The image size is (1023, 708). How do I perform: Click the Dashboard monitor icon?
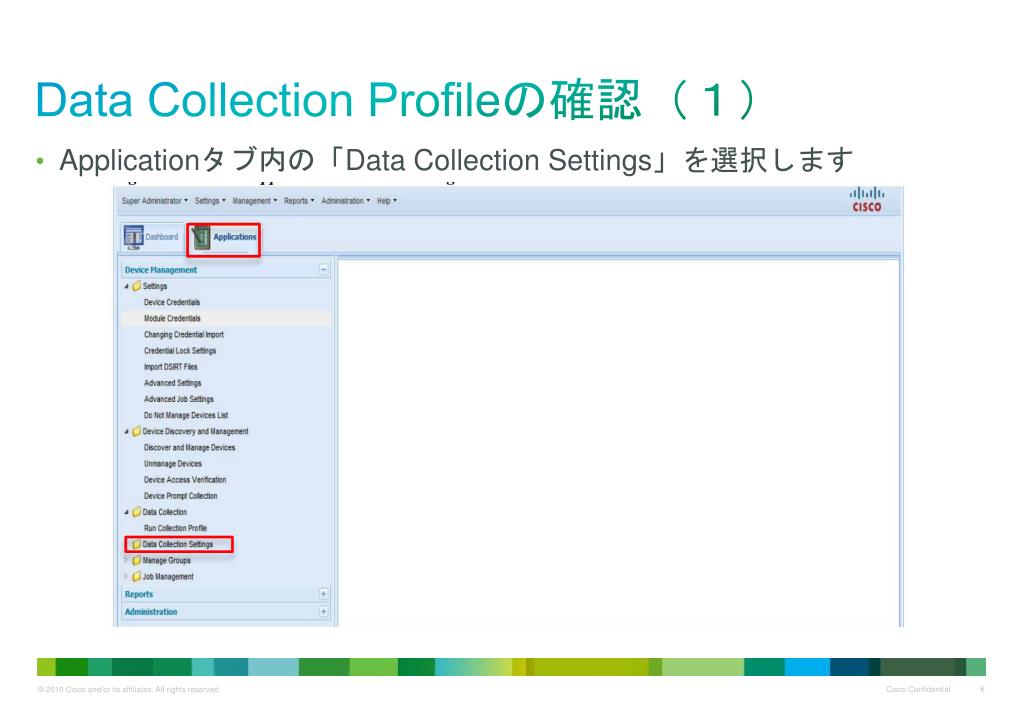pos(133,238)
